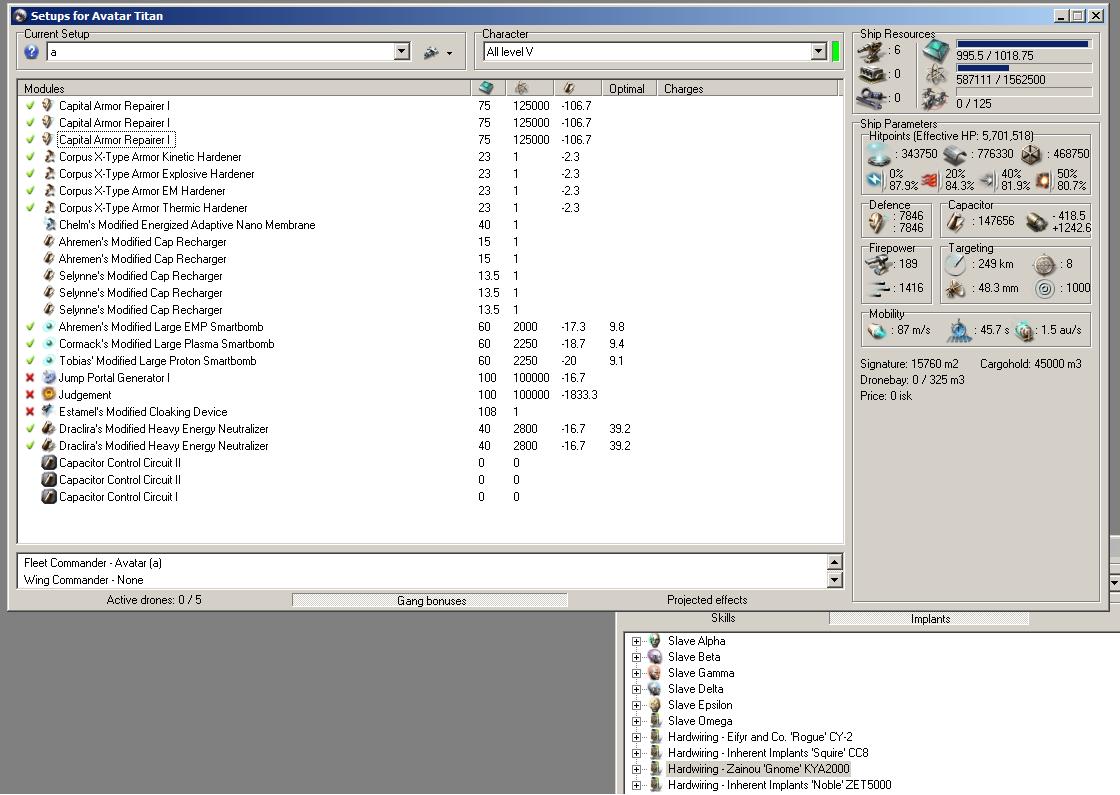The width and height of the screenshot is (1120, 795).
Task: Click the capacitor usage column header icon
Action: [x=569, y=88]
